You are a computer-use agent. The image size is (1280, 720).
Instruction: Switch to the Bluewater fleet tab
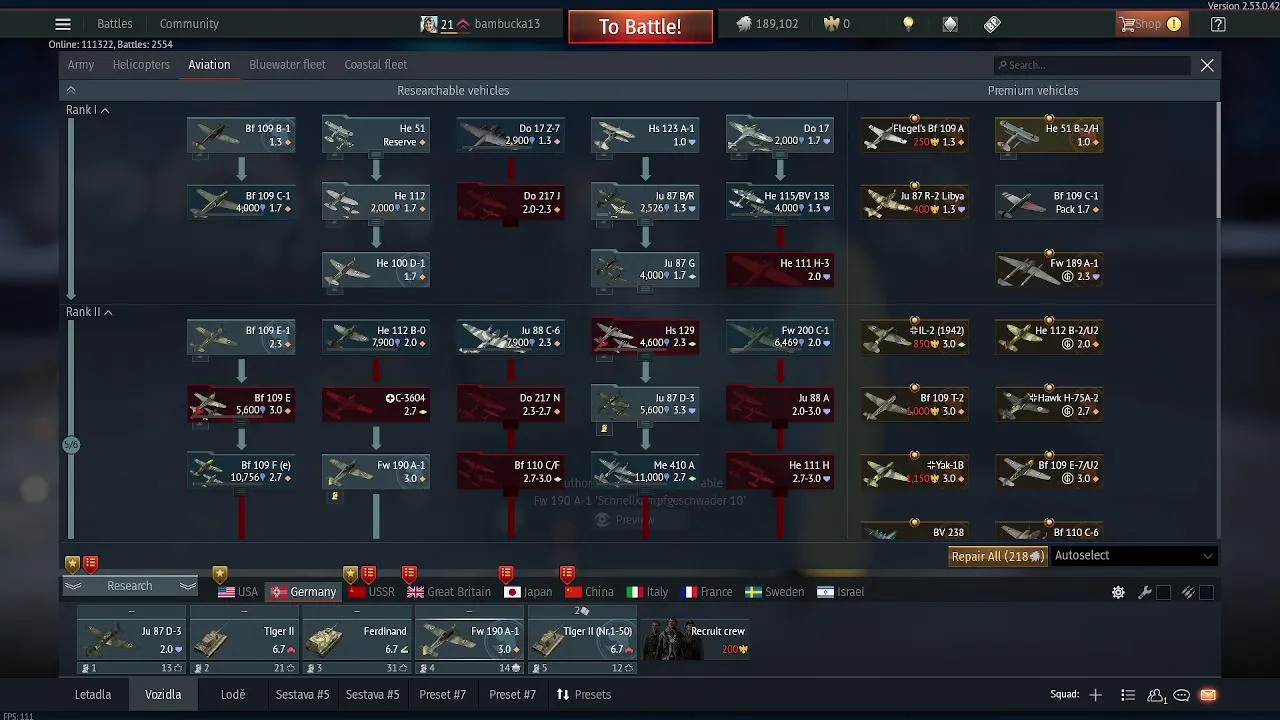[x=288, y=65]
